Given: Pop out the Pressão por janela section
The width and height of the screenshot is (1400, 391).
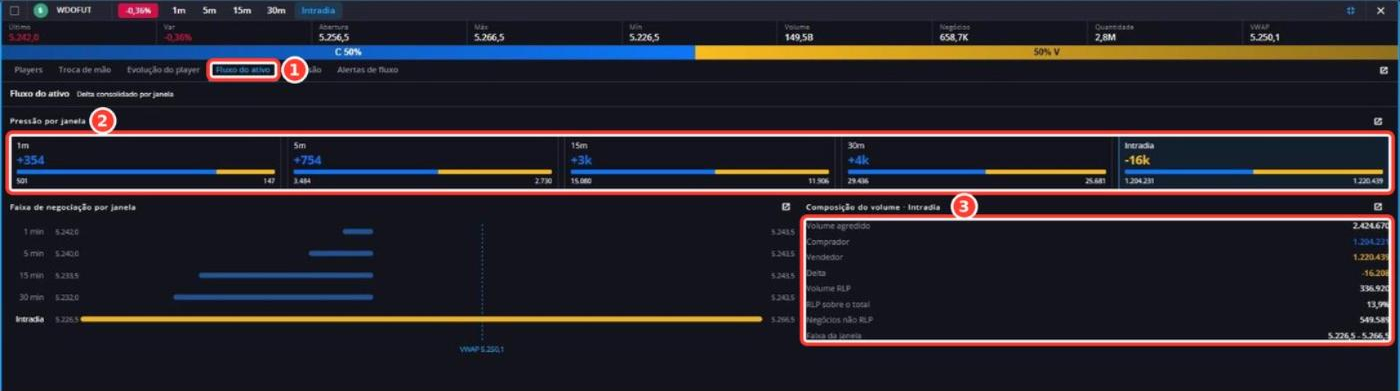Looking at the screenshot, I should [x=1378, y=121].
